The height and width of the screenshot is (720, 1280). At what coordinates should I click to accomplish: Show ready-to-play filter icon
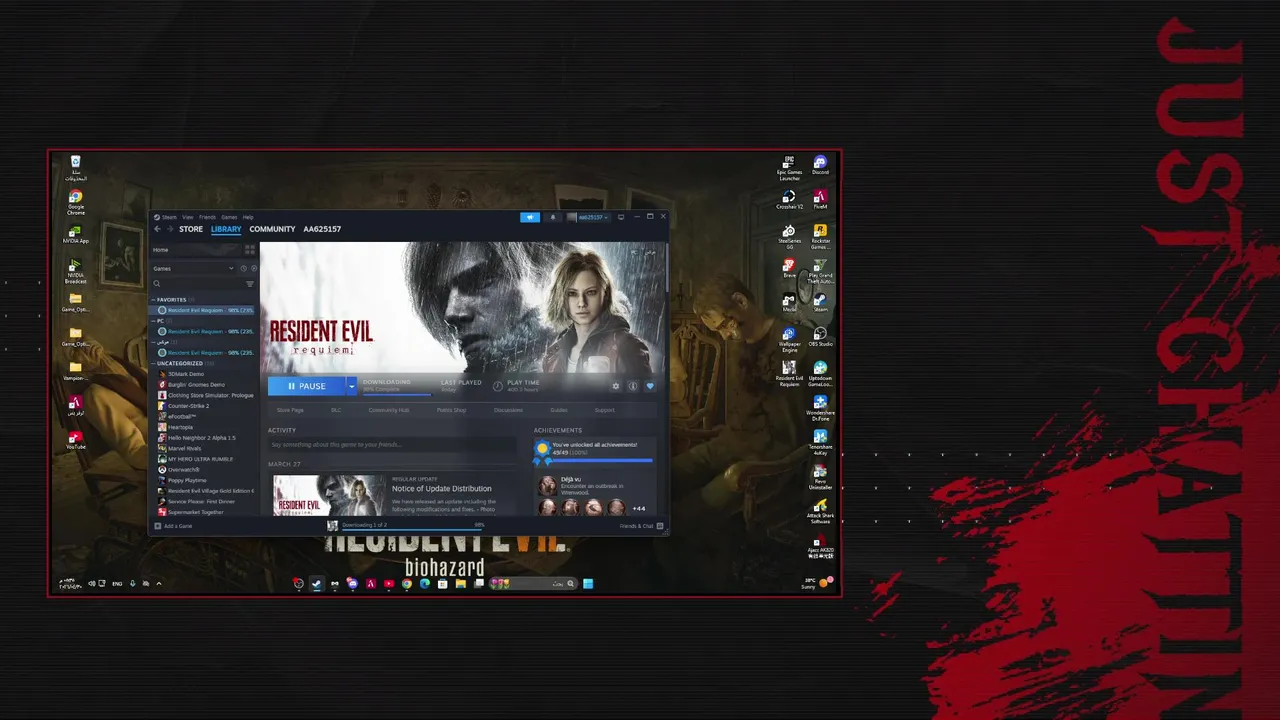254,268
